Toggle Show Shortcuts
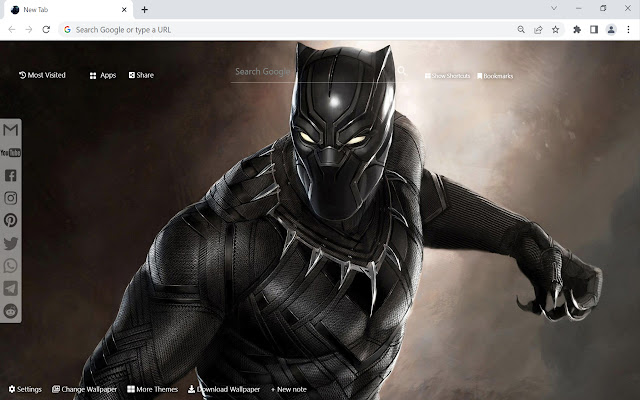Viewport: 640px width, 400px height. [x=447, y=76]
